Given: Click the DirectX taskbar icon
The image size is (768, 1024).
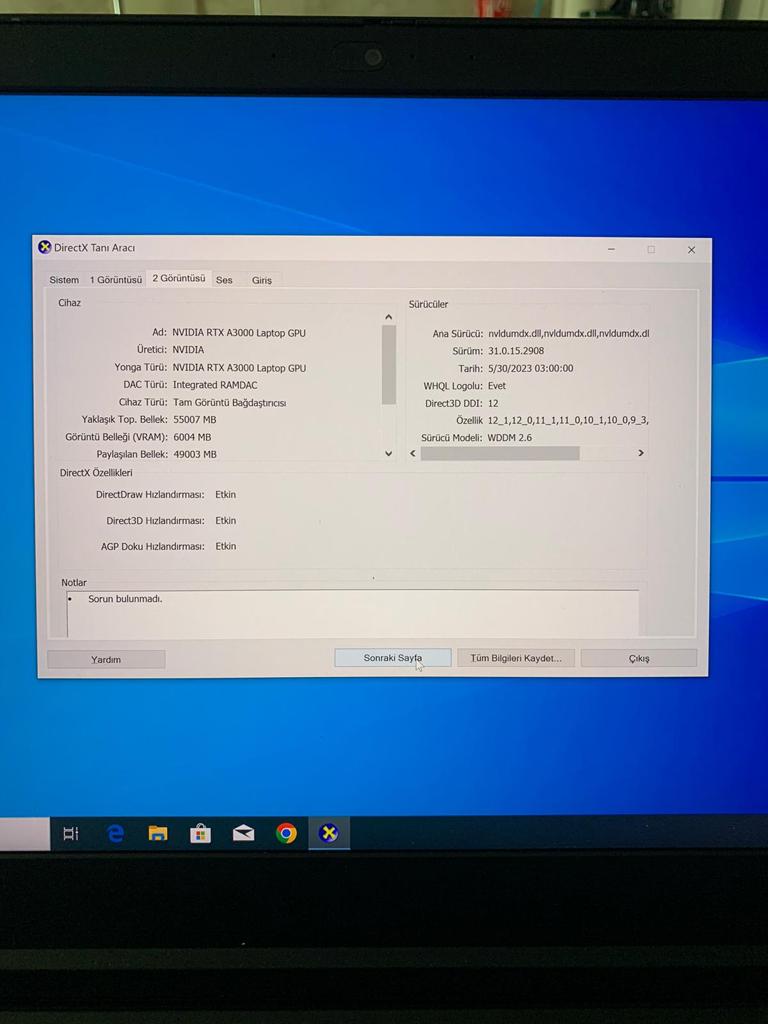Looking at the screenshot, I should coord(329,833).
